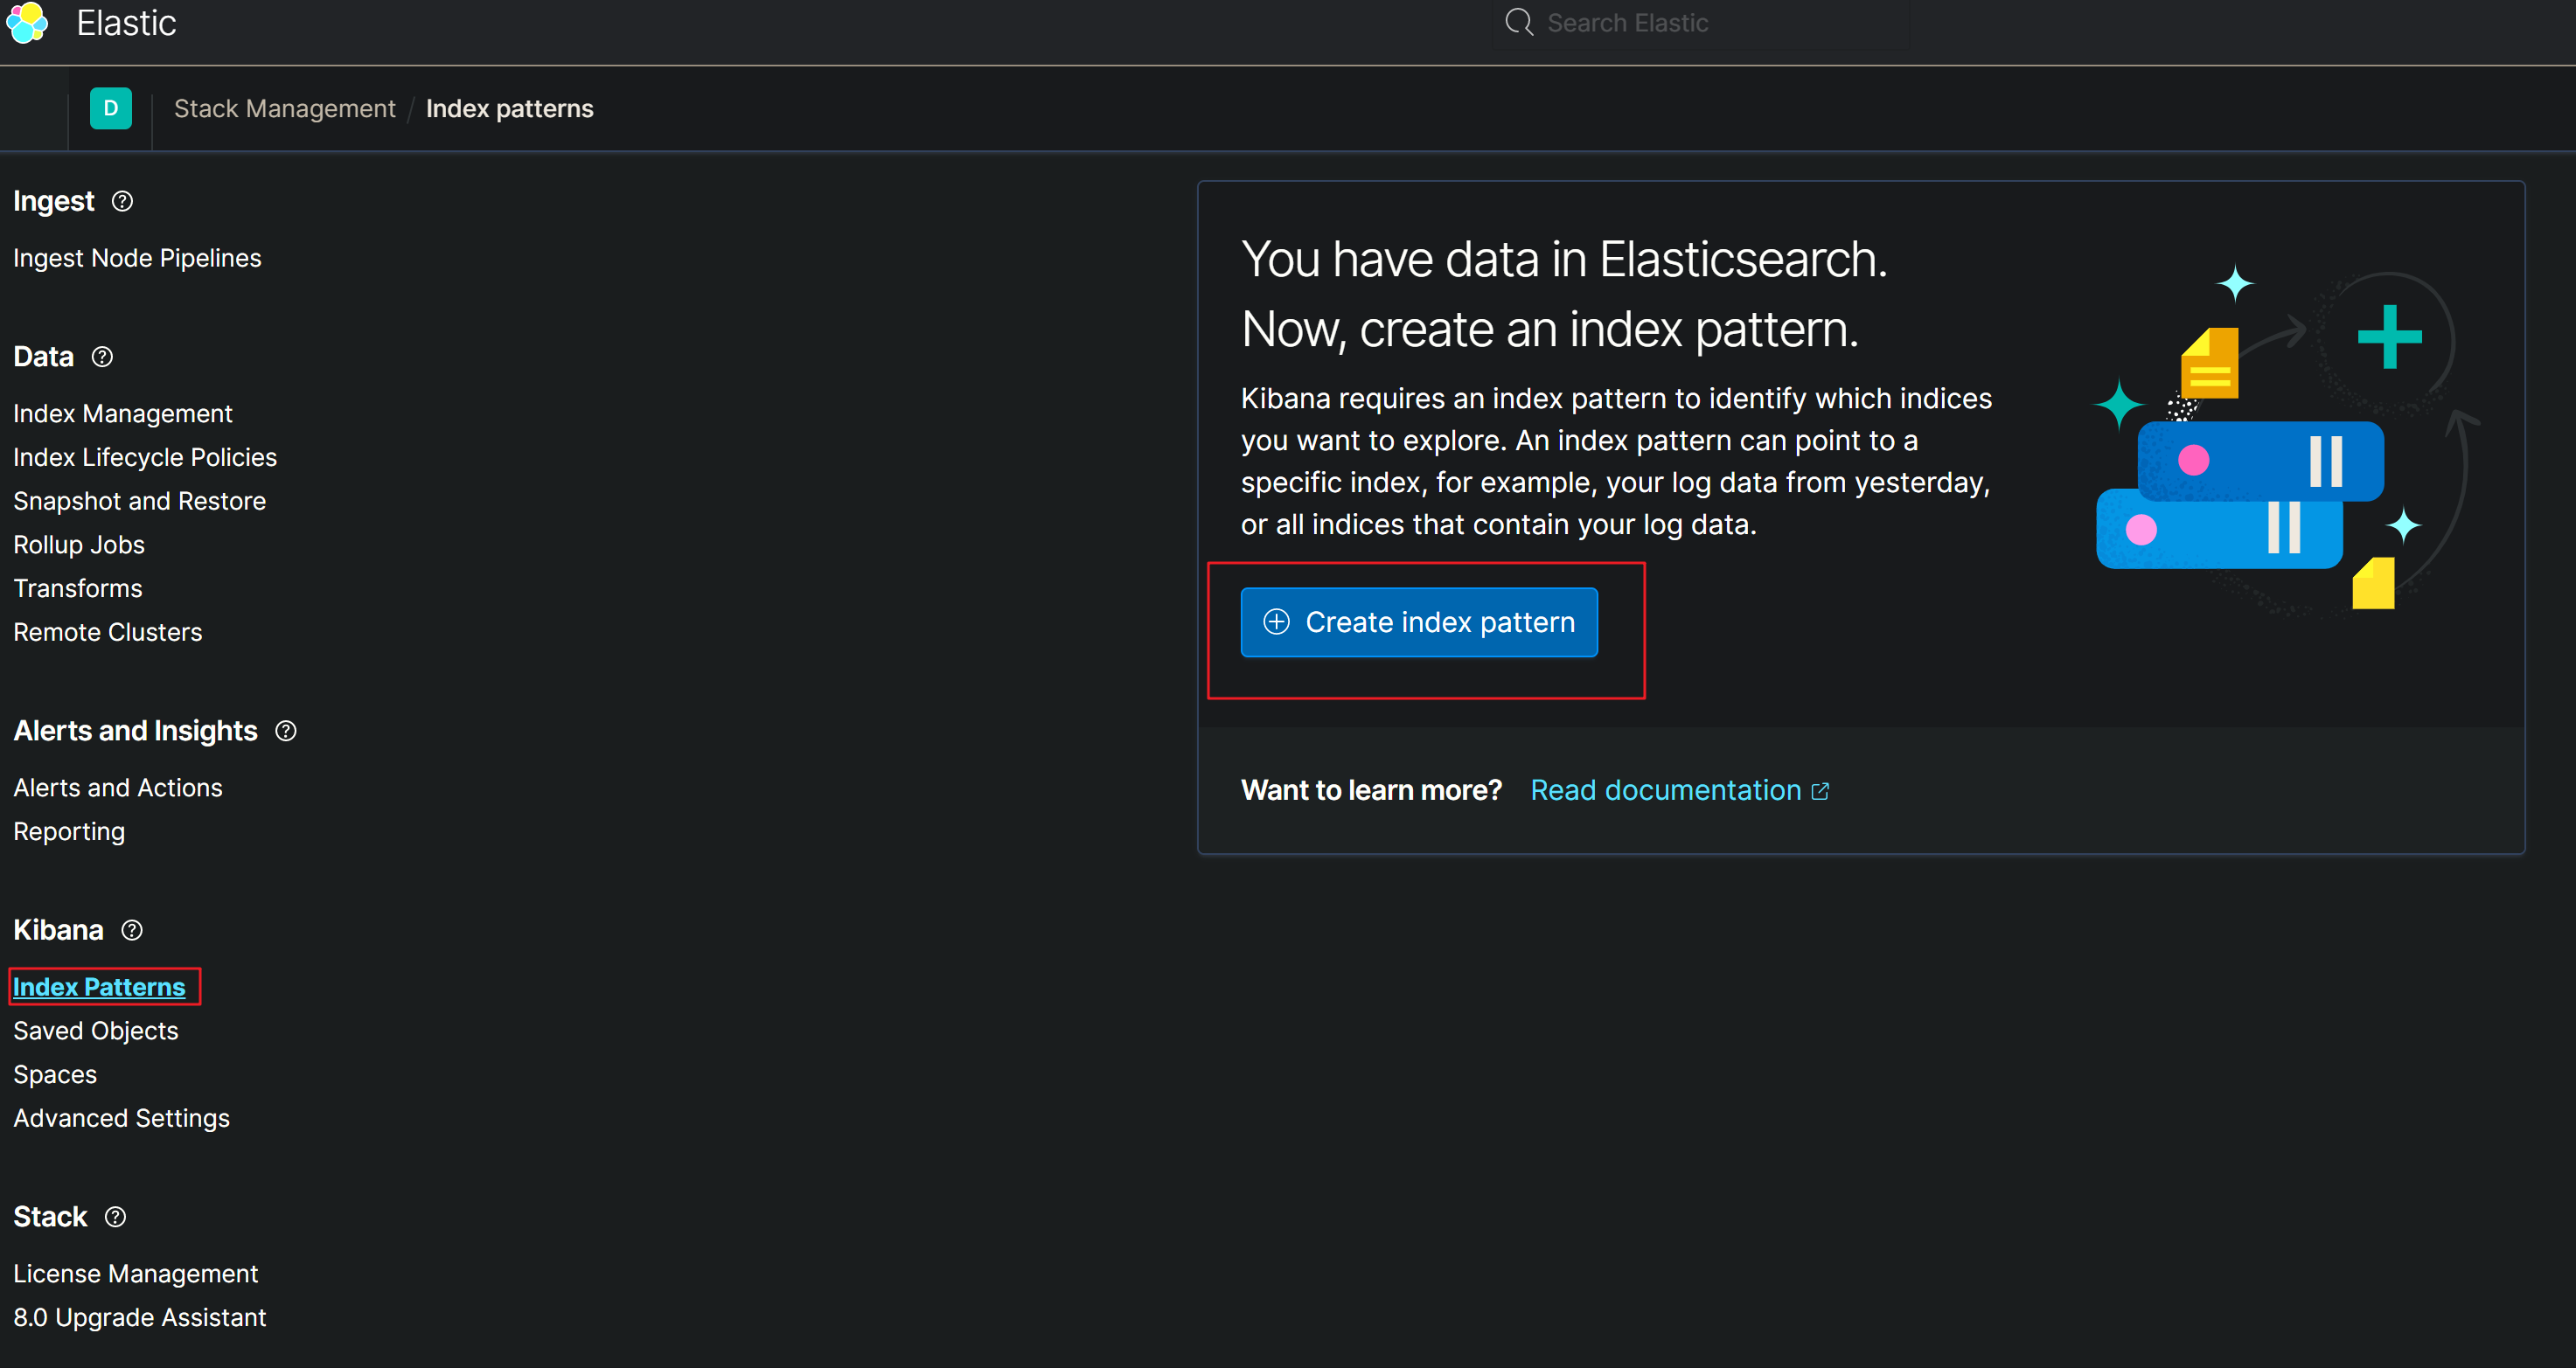Image resolution: width=2576 pixels, height=1368 pixels.
Task: Click the D avatar icon
Action: click(111, 109)
